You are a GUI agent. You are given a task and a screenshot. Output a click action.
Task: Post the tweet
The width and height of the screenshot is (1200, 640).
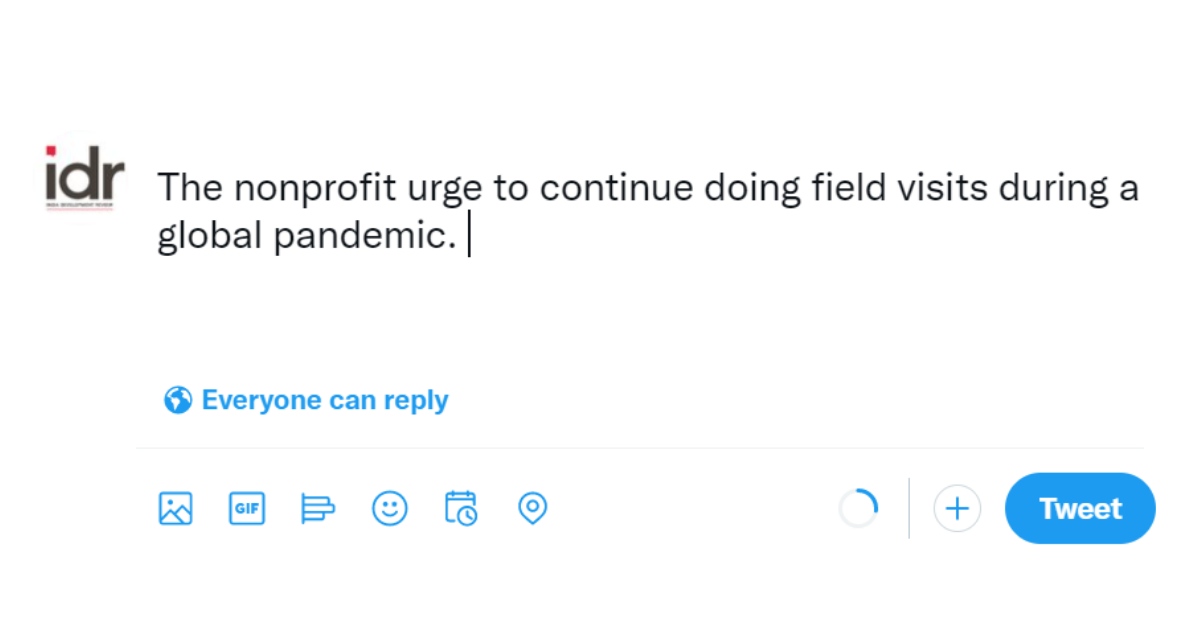click(1080, 508)
